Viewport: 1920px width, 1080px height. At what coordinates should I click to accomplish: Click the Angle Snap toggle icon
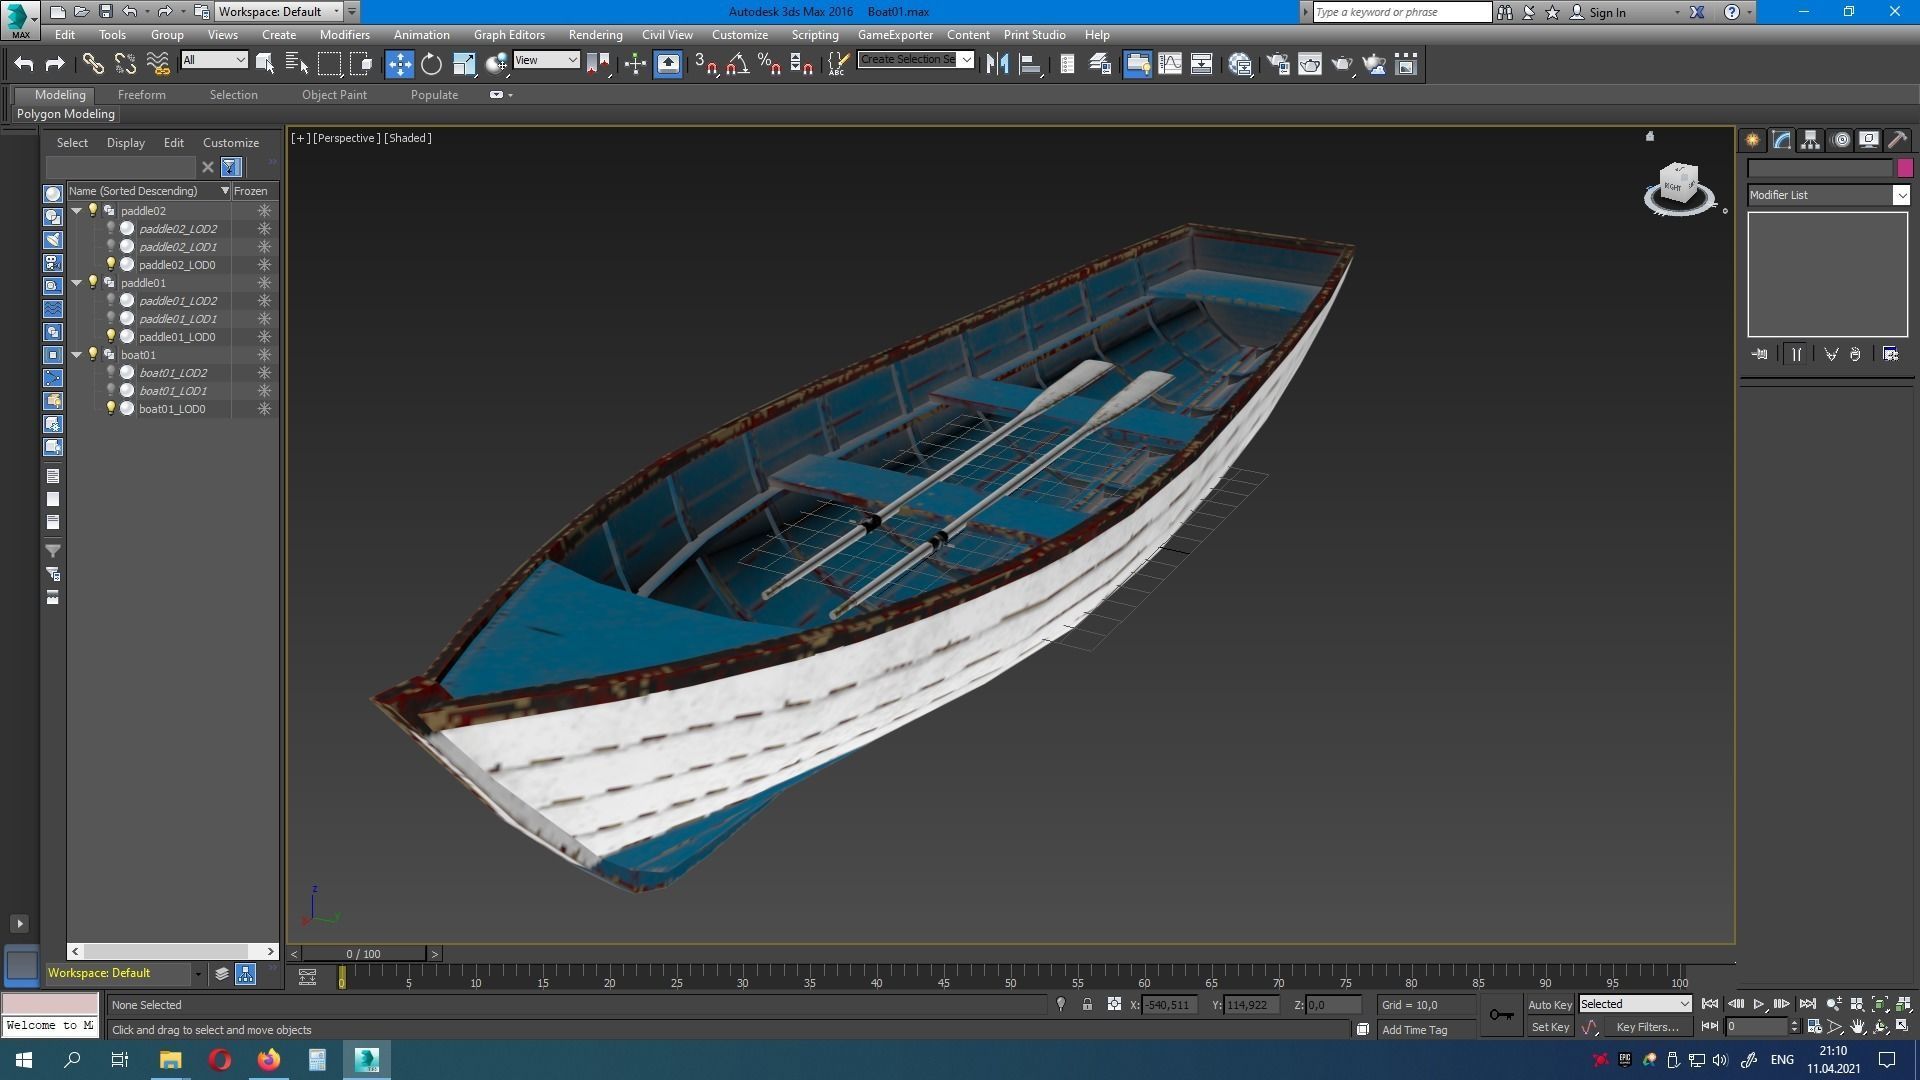coord(738,65)
